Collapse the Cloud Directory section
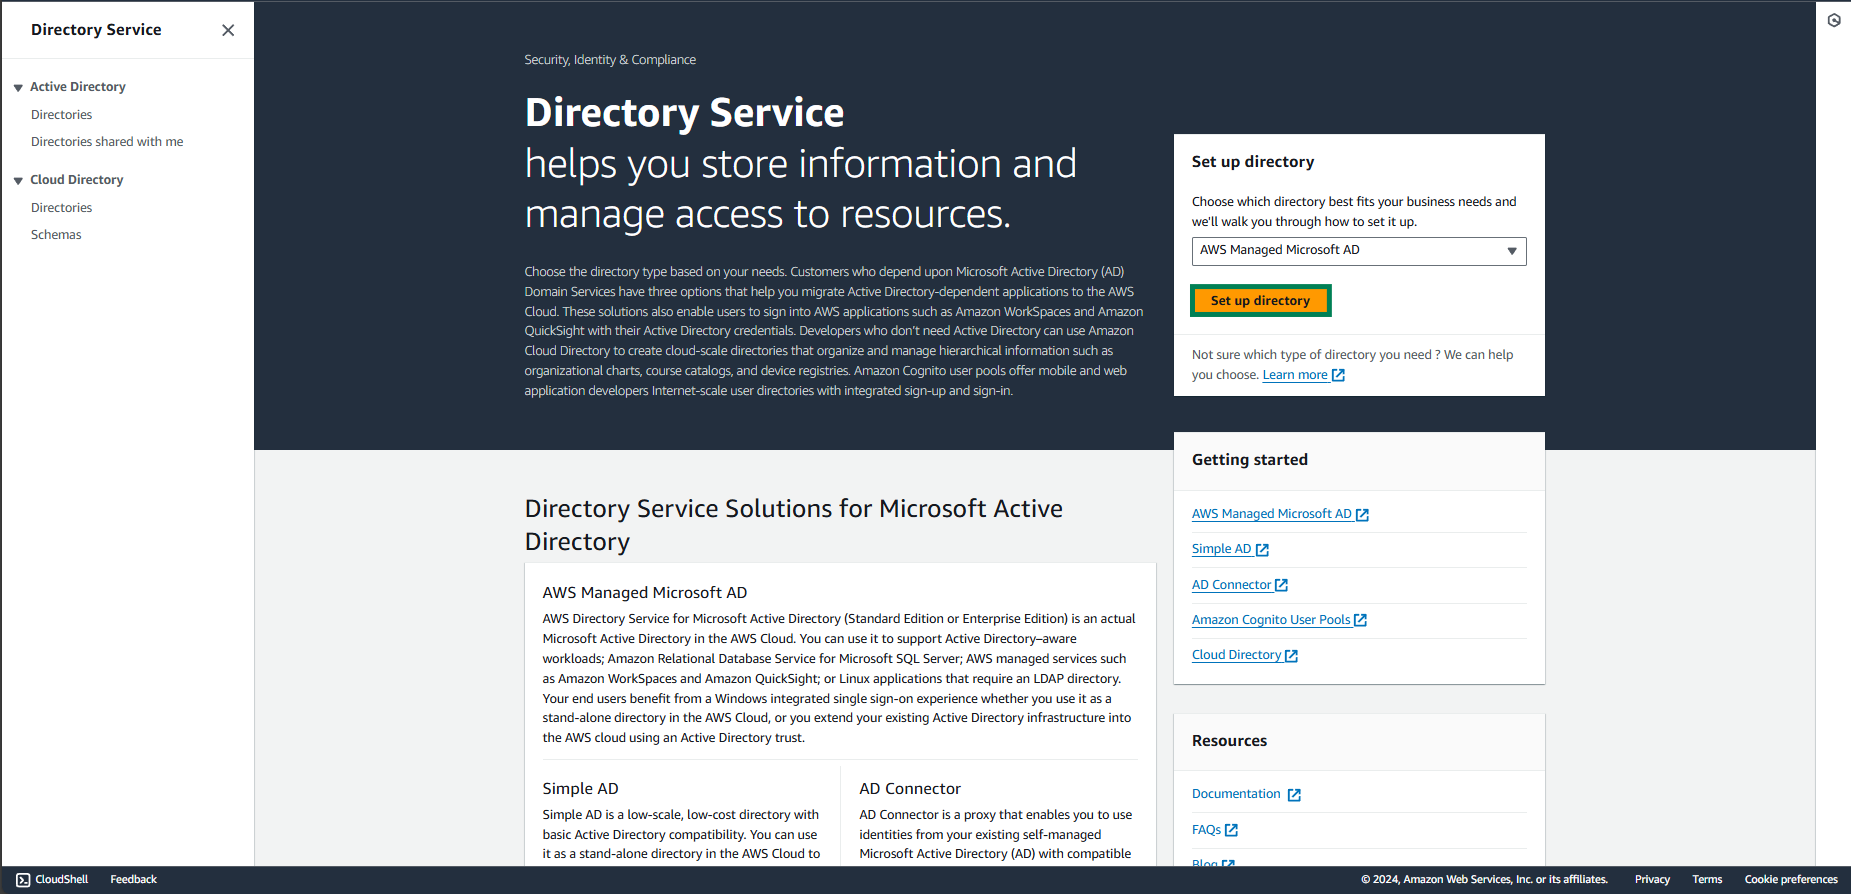The height and width of the screenshot is (894, 1851). pyautogui.click(x=18, y=181)
